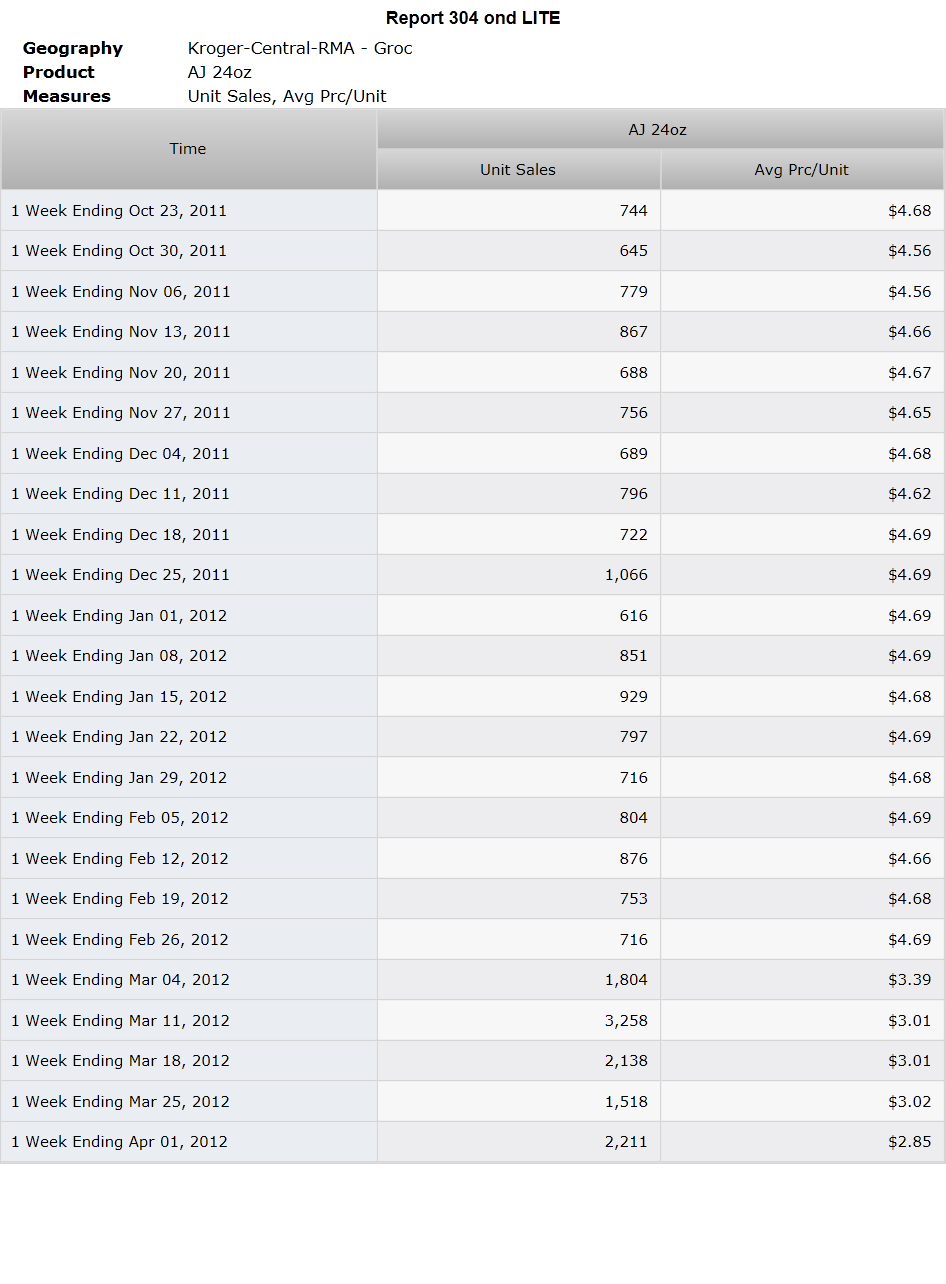Select row 1 Week Ending Apr 01, 2012

click(x=472, y=1142)
